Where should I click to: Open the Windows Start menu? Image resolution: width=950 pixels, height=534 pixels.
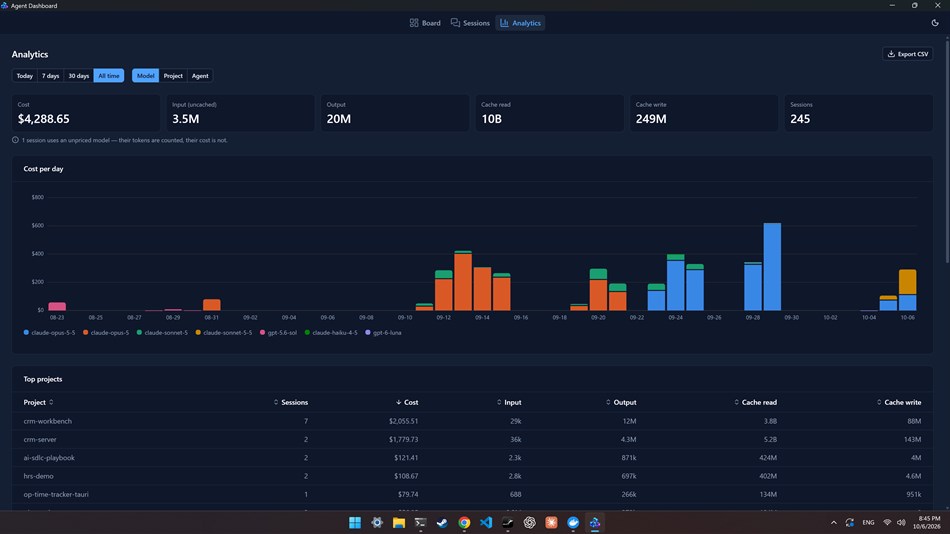tap(355, 522)
